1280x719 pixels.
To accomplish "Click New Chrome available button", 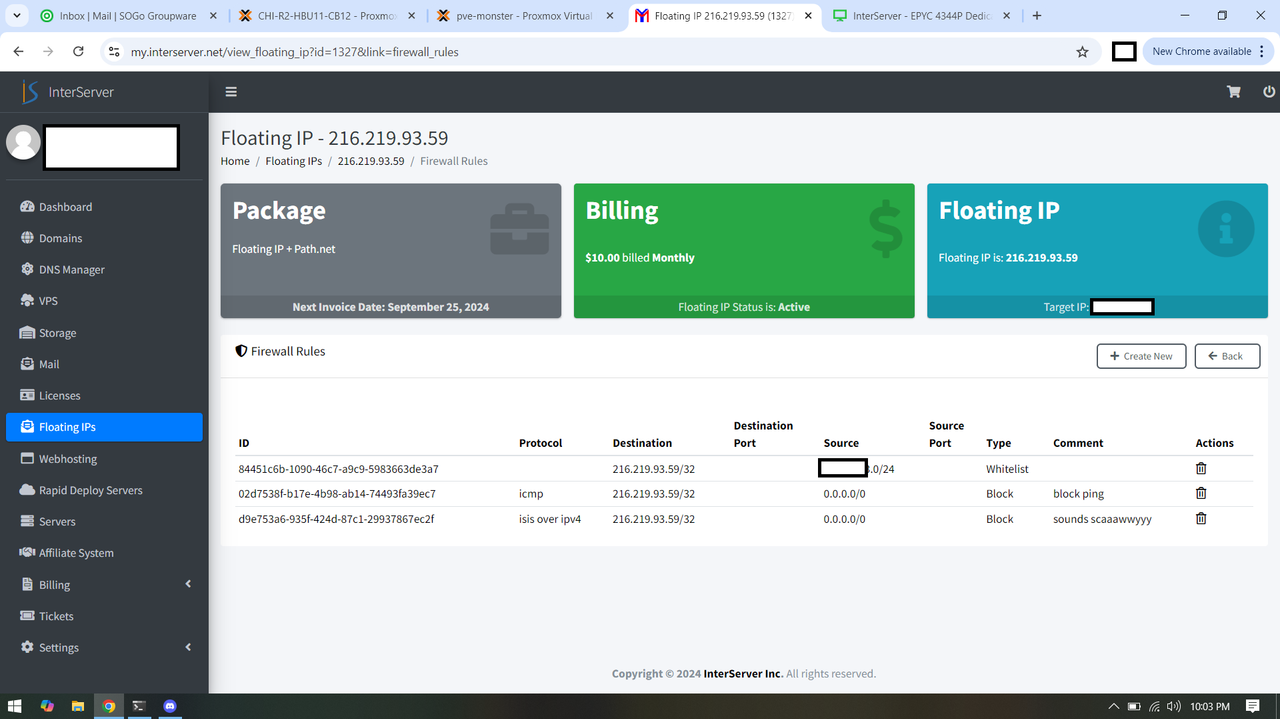I will (x=1208, y=51).
